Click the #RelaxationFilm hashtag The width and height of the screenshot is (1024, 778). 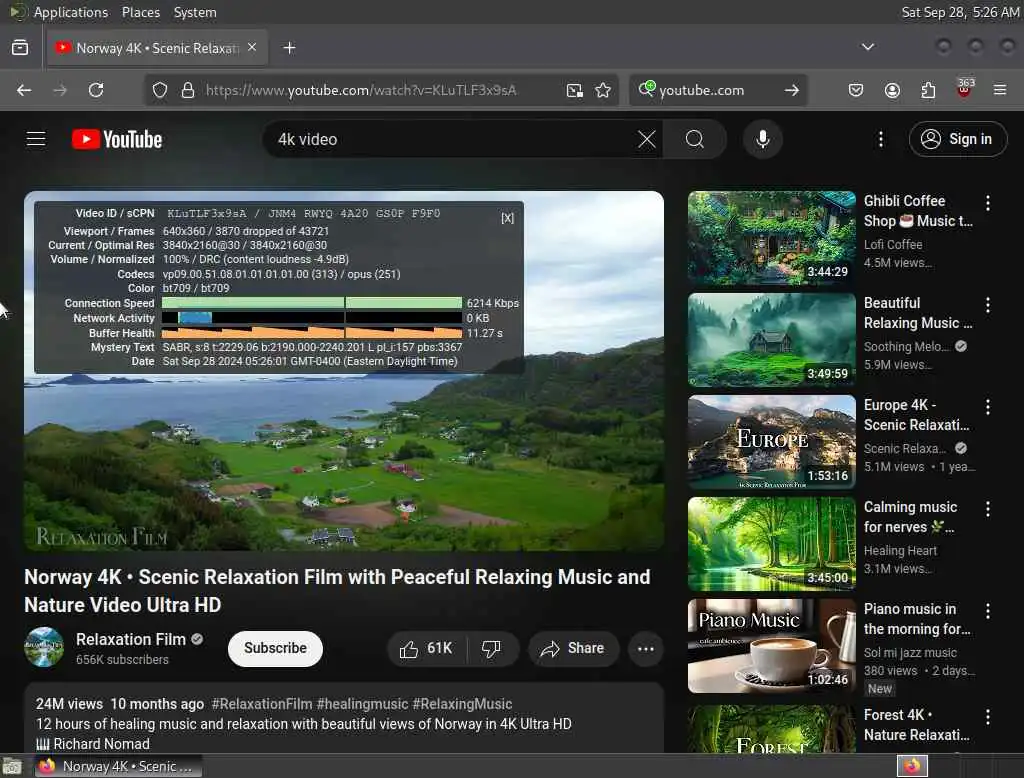[261, 704]
